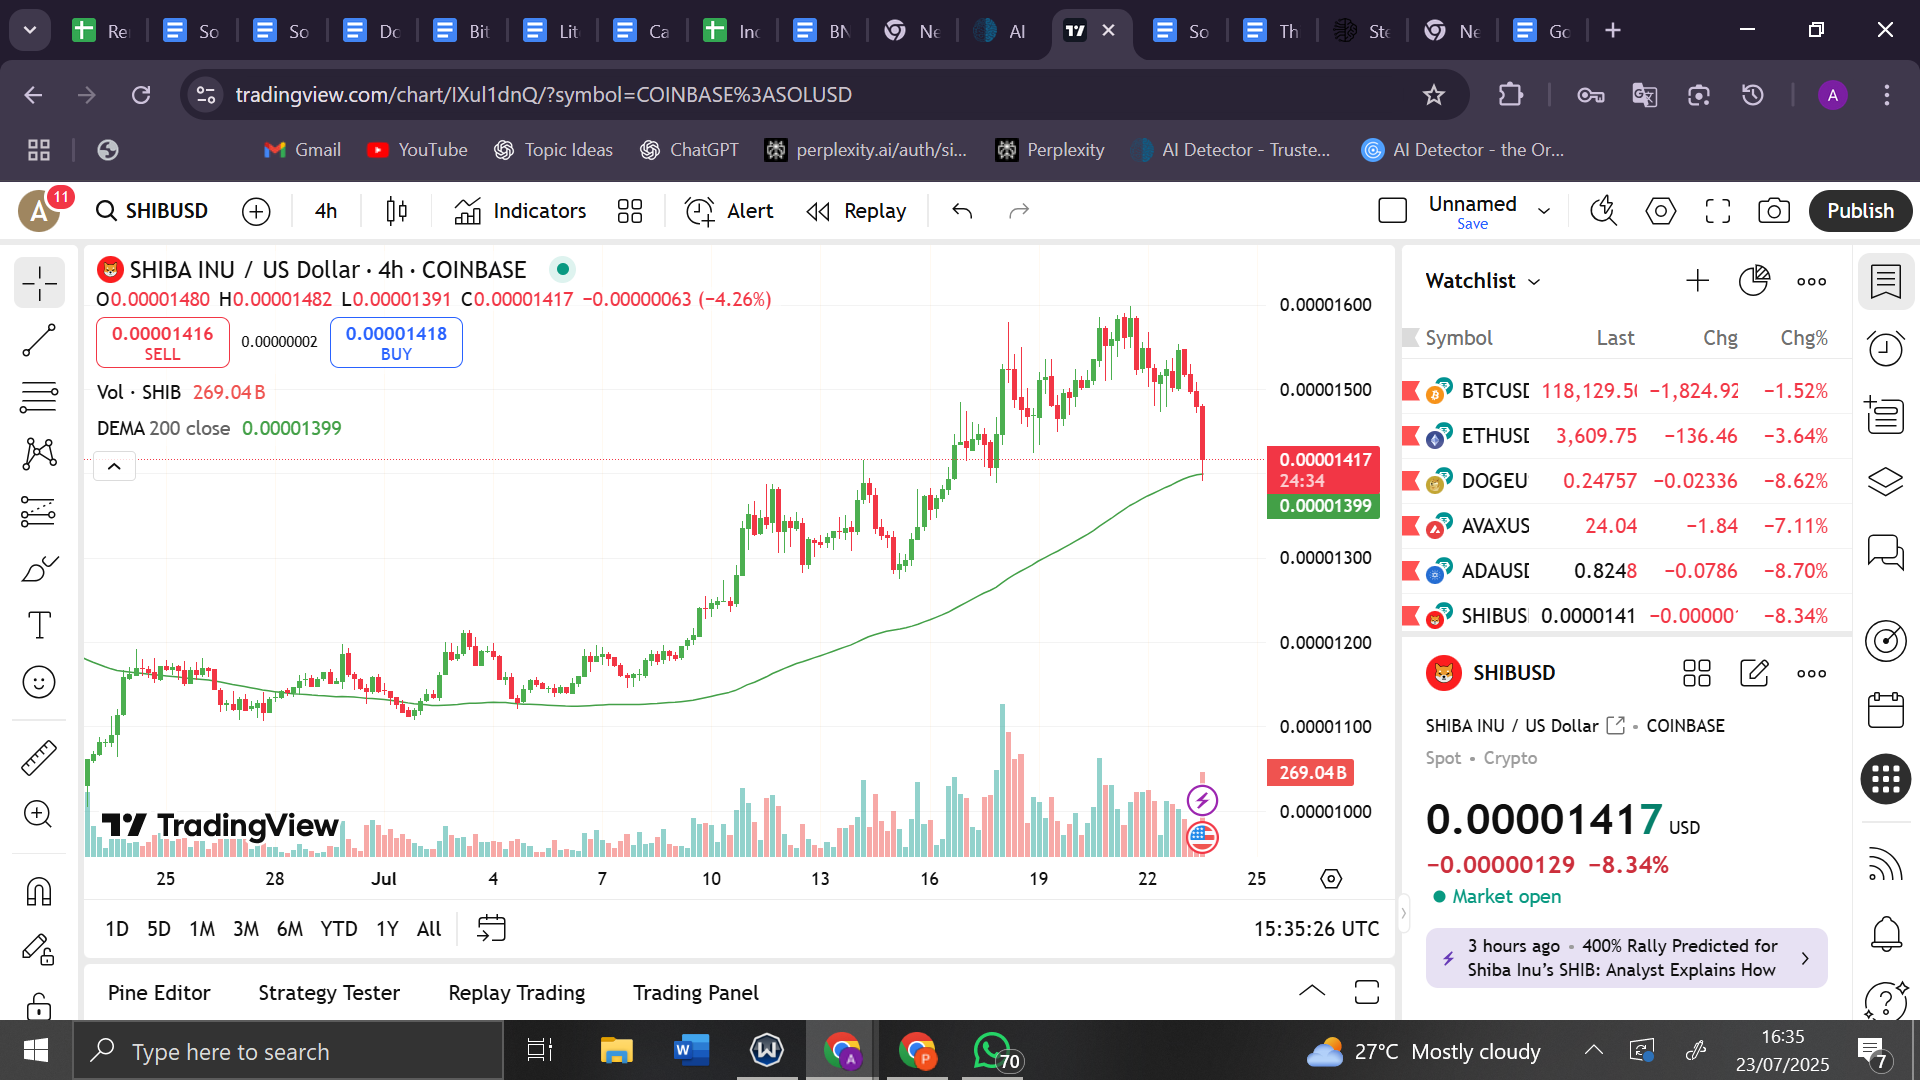Toggle the DOGEUSD flag marker
1920x1080 pixels.
click(1411, 481)
